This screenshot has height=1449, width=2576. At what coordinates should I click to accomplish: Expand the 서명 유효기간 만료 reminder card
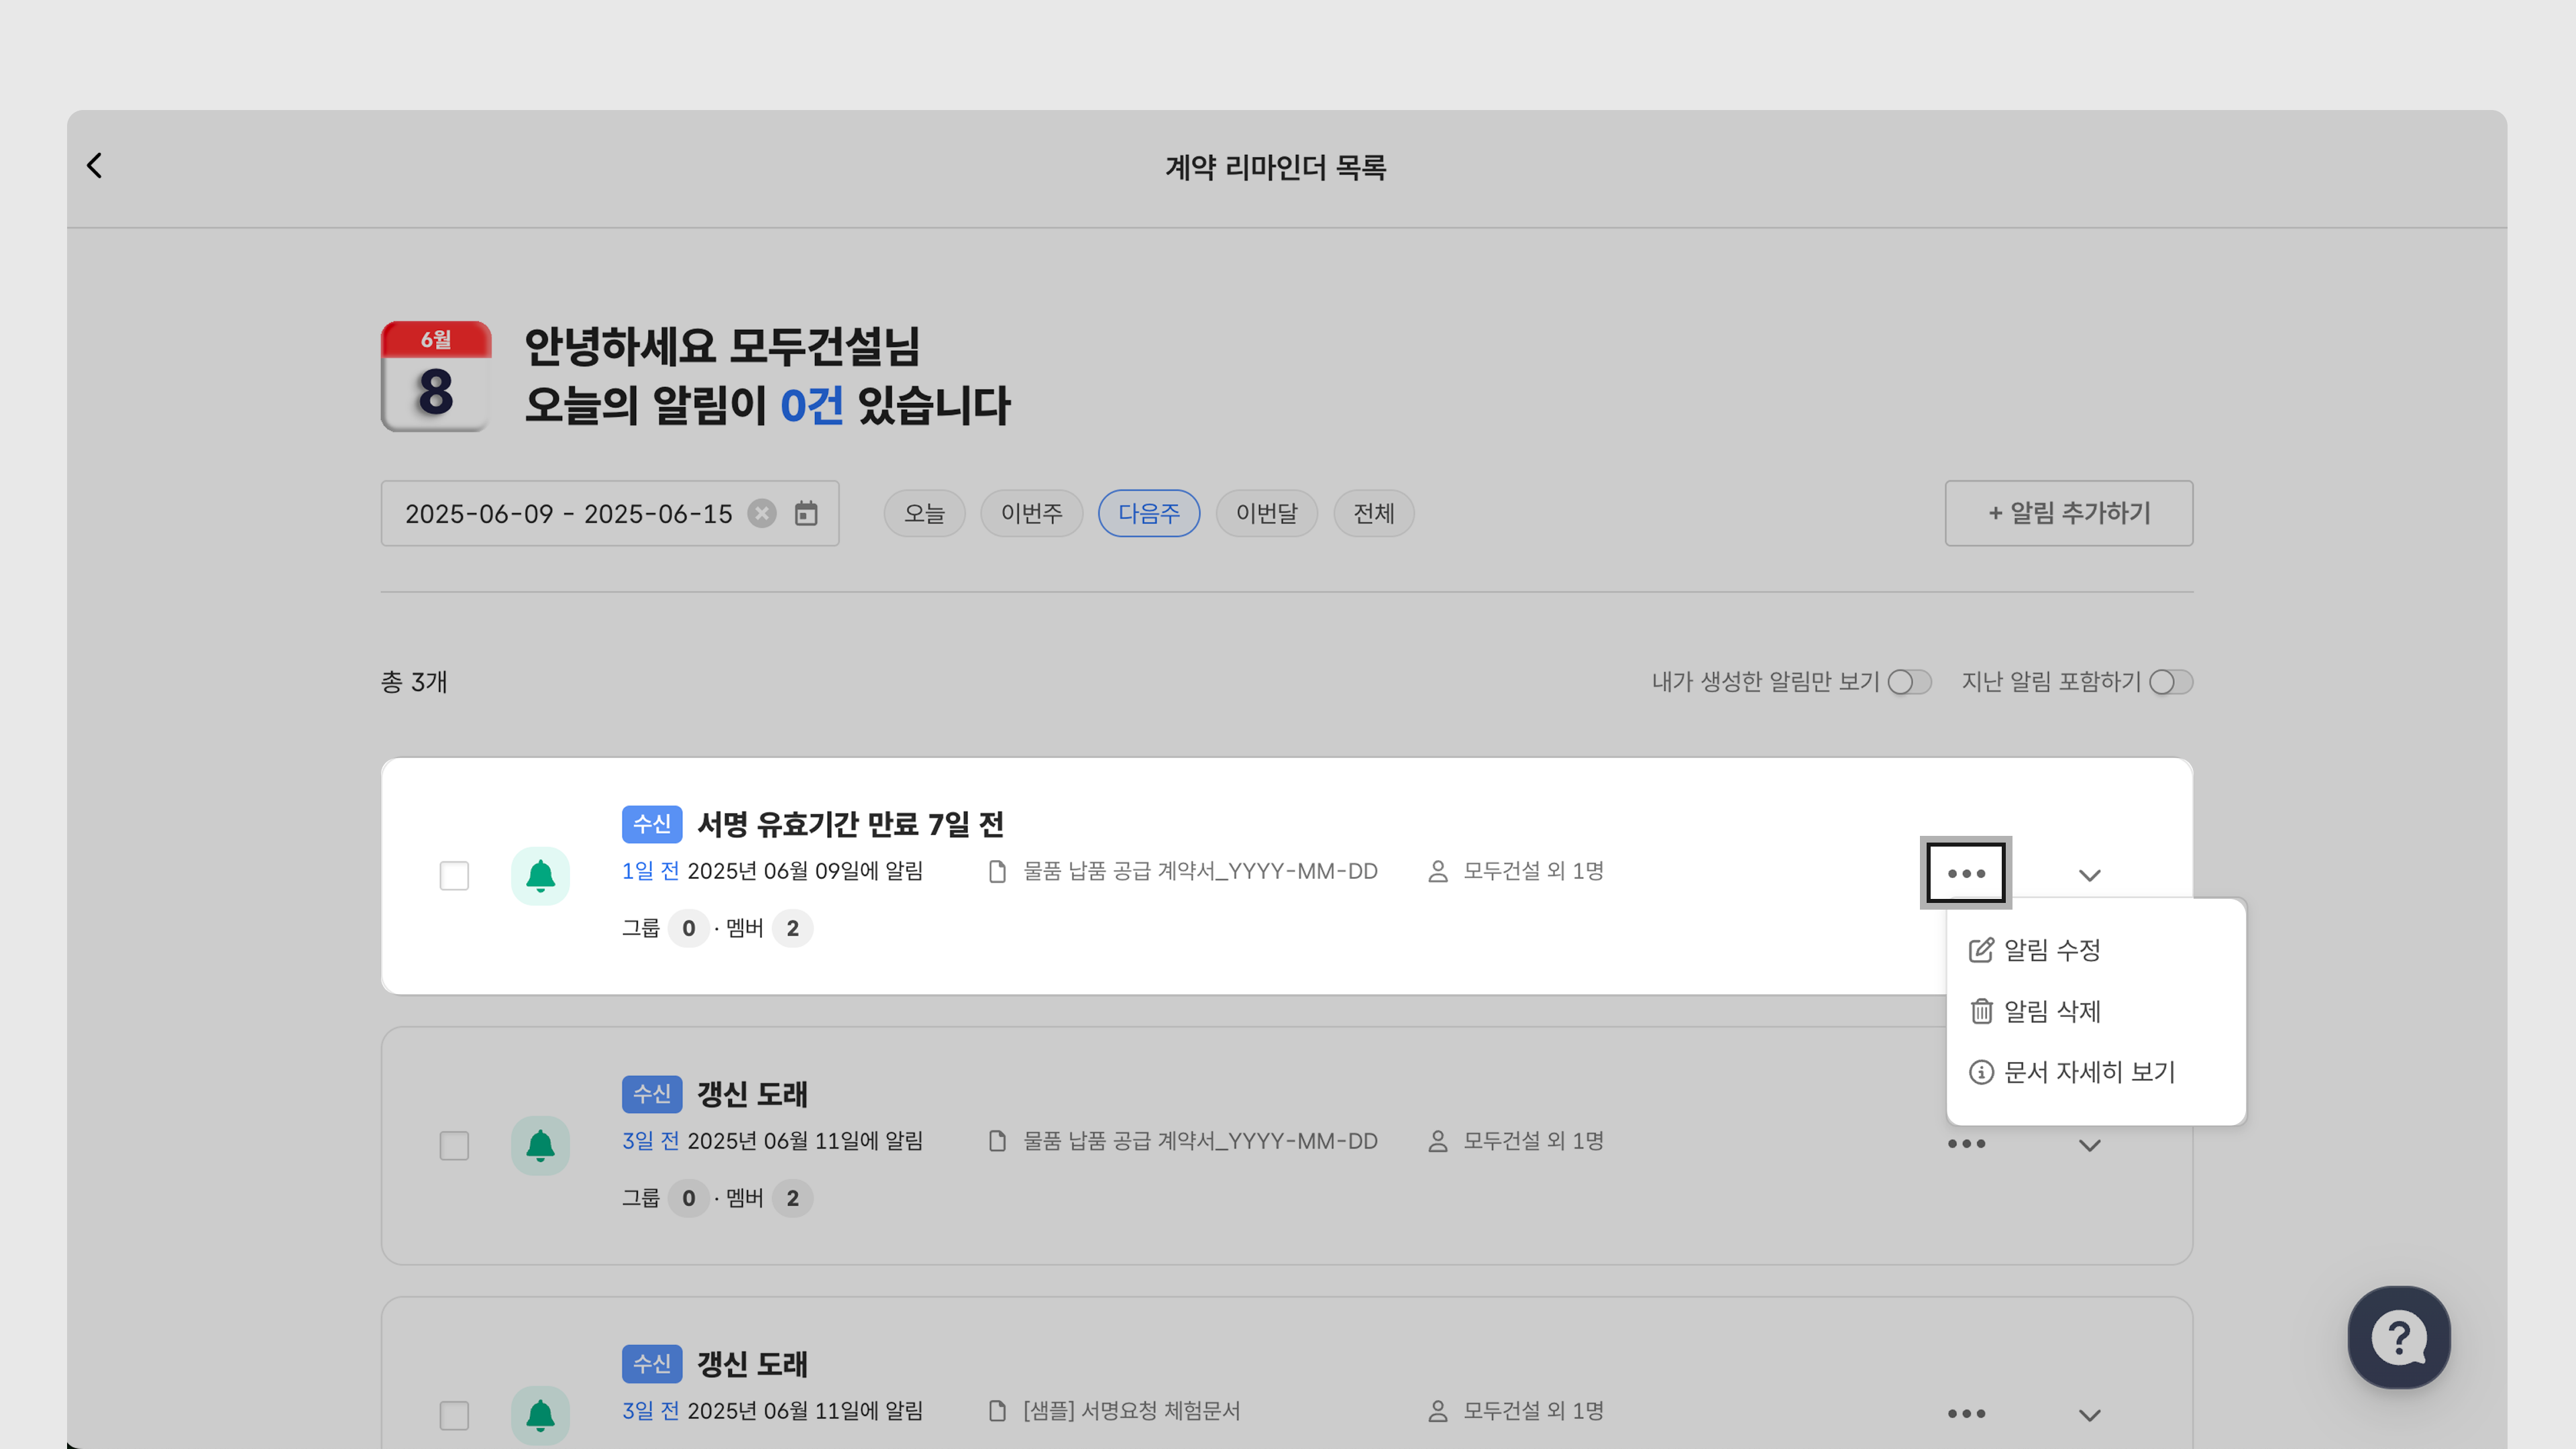[2089, 876]
